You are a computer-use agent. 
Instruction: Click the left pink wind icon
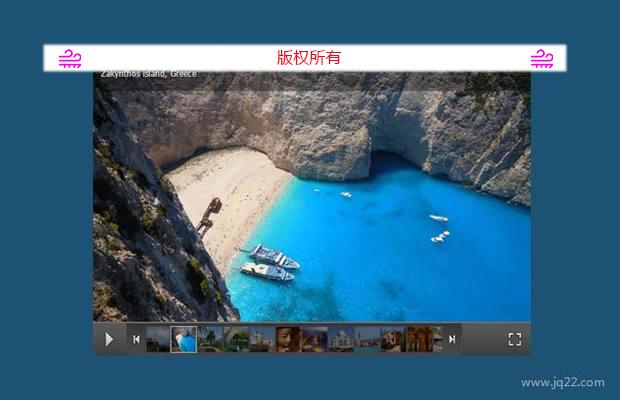(x=69, y=58)
